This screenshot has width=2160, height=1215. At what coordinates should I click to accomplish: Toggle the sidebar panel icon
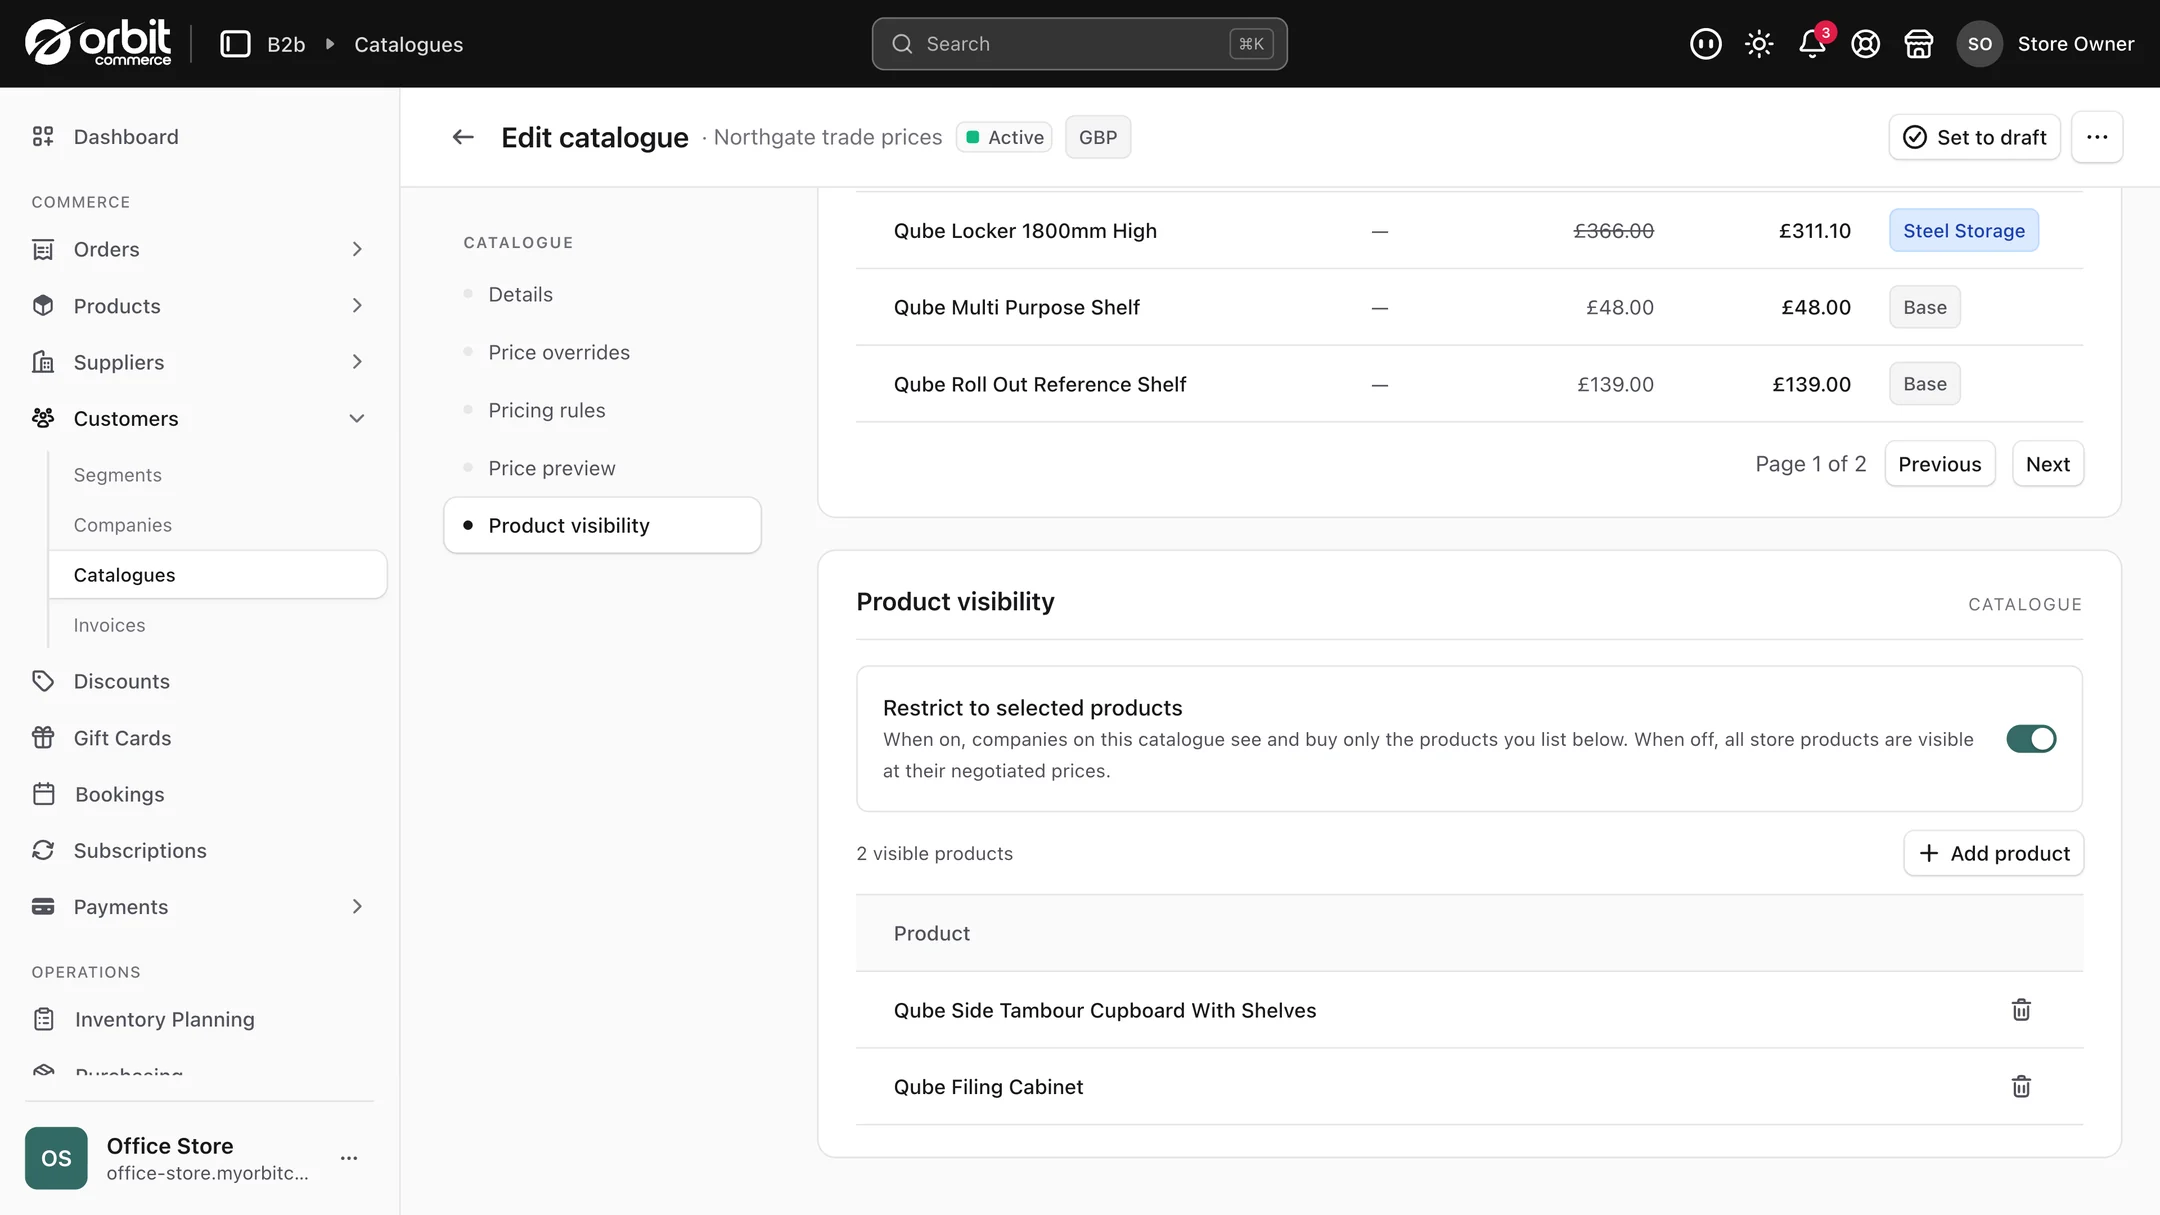(235, 44)
